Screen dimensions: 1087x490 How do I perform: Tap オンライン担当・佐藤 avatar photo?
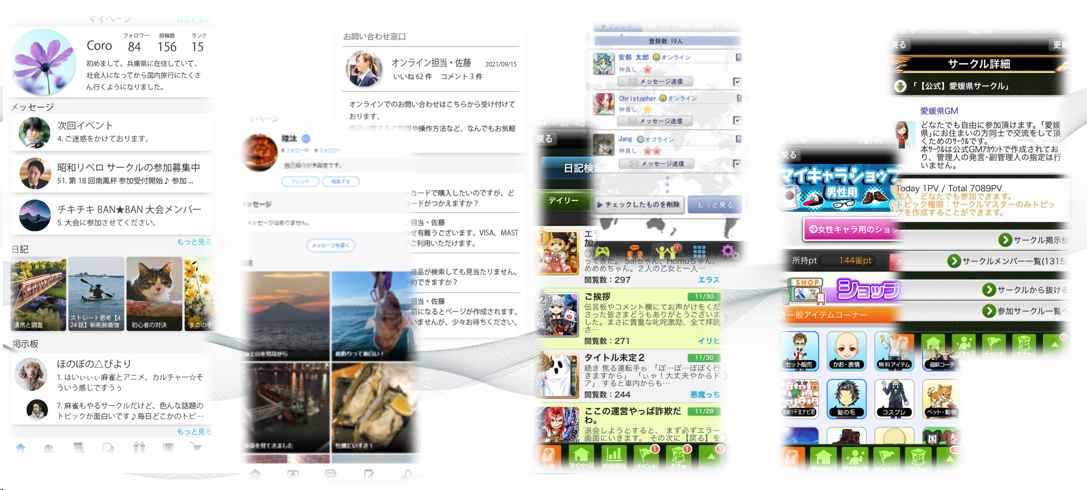[363, 68]
